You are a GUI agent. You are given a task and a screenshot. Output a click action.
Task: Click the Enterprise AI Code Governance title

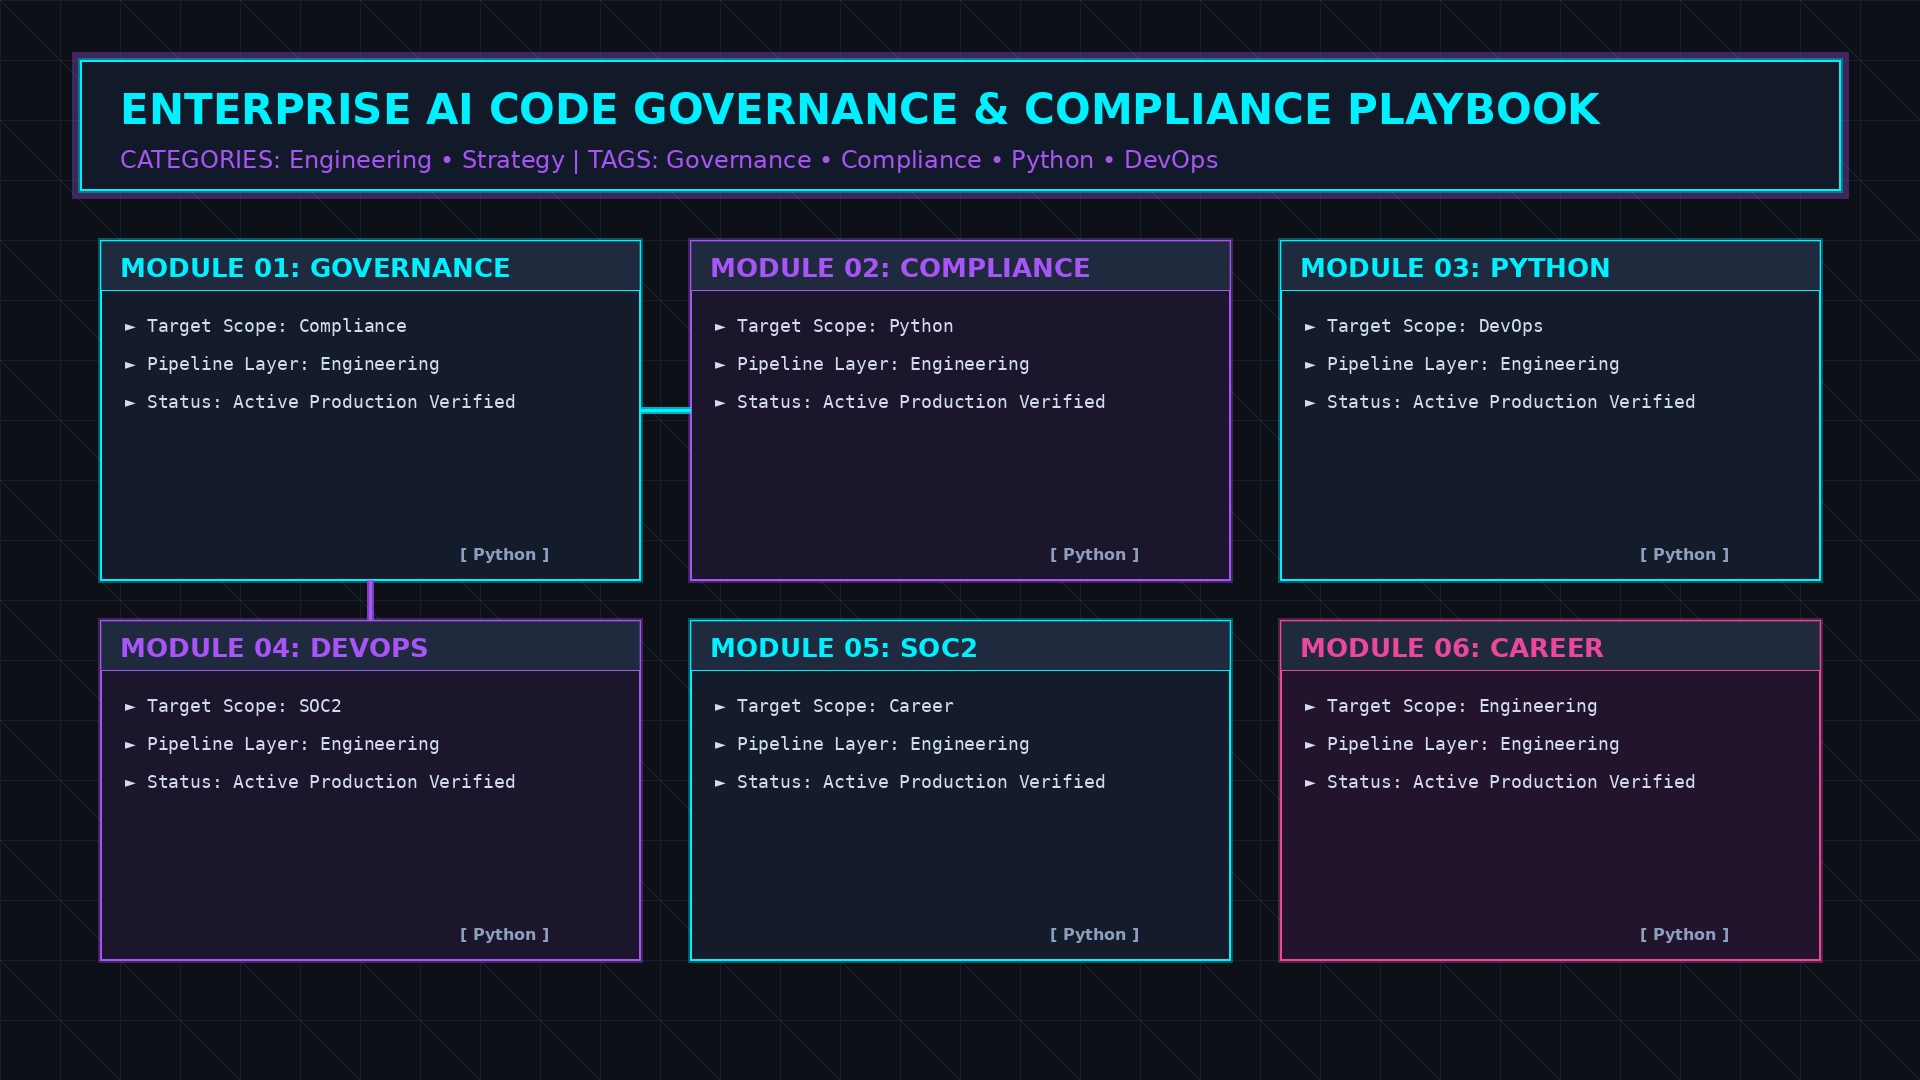click(860, 109)
